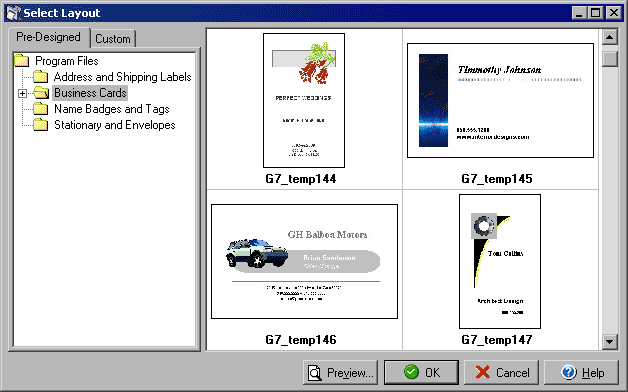The width and height of the screenshot is (628, 392).
Task: Click the Stationary and Envelopes folder icon
Action: click(40, 125)
